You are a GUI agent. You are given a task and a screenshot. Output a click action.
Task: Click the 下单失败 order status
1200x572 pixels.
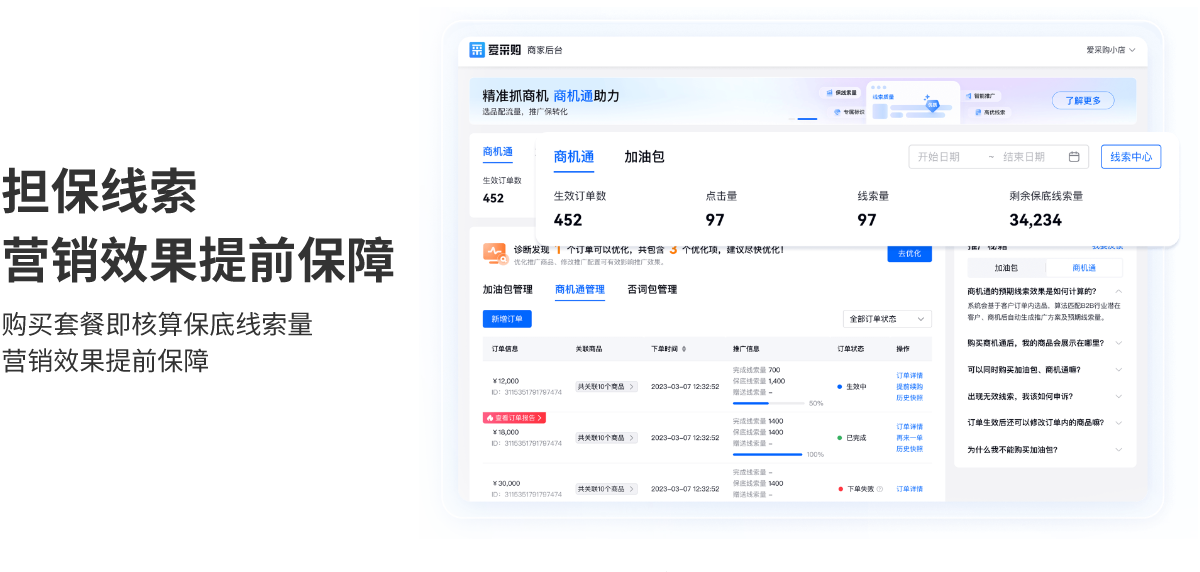(856, 489)
